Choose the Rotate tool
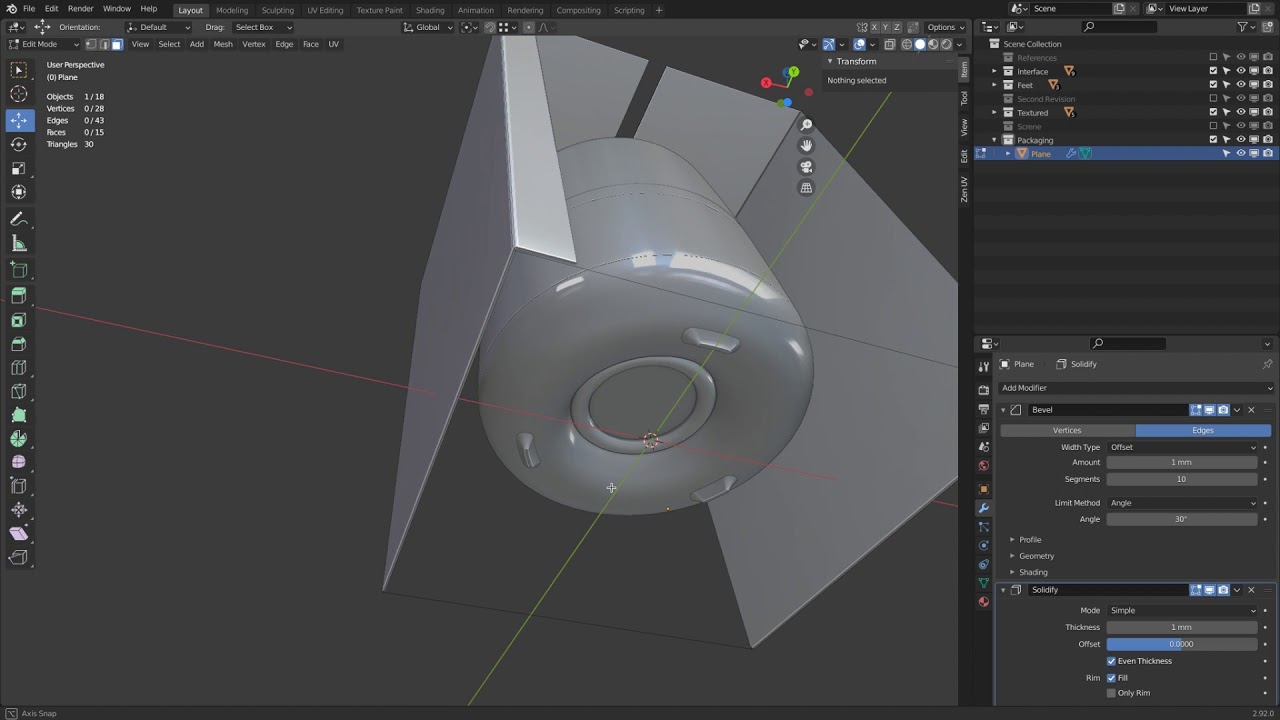 pos(18,145)
